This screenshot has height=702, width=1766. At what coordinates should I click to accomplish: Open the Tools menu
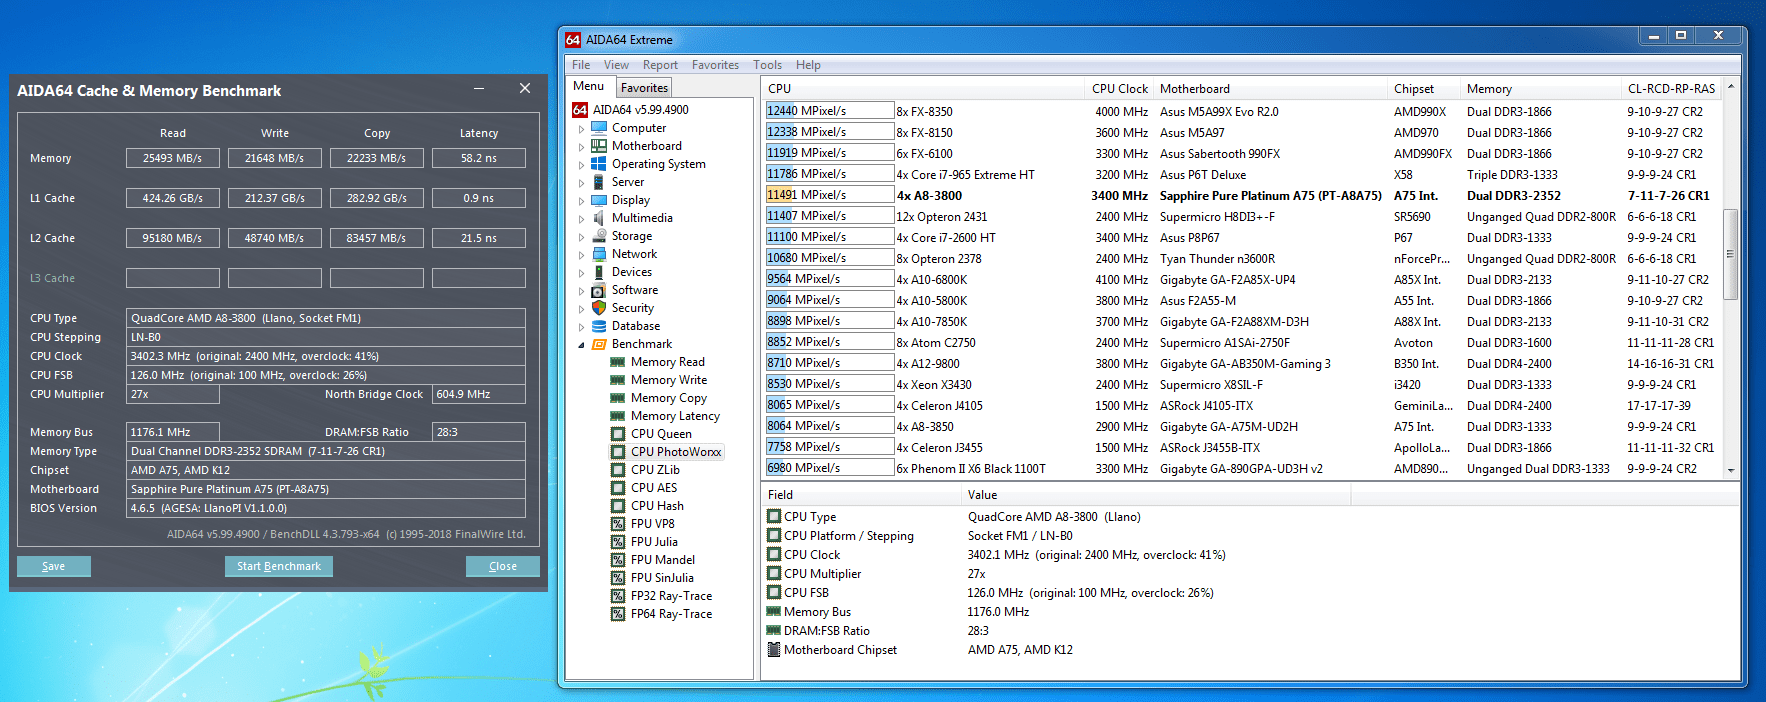768,65
